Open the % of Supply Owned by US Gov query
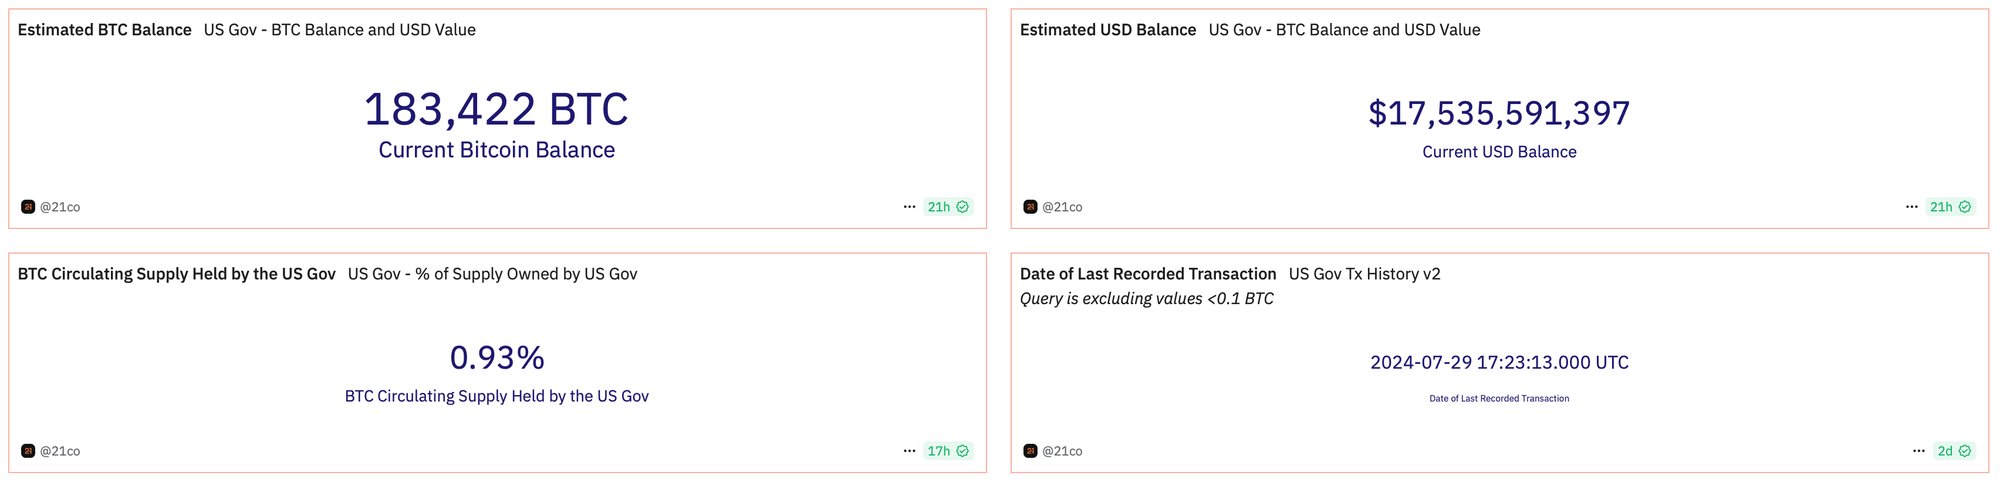2000x485 pixels. pyautogui.click(x=492, y=274)
